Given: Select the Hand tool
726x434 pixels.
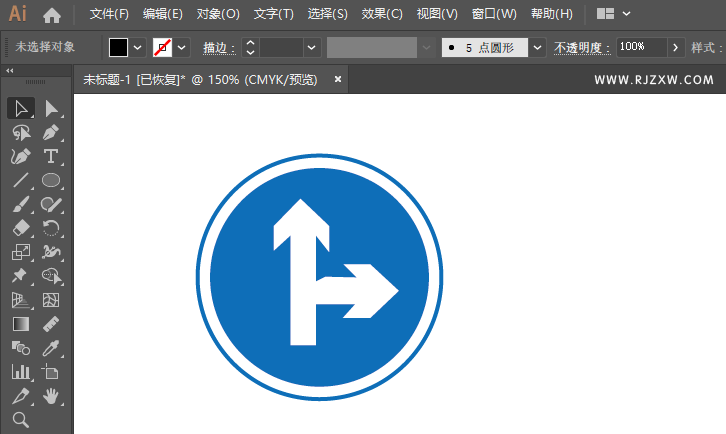Looking at the screenshot, I should pos(51,396).
